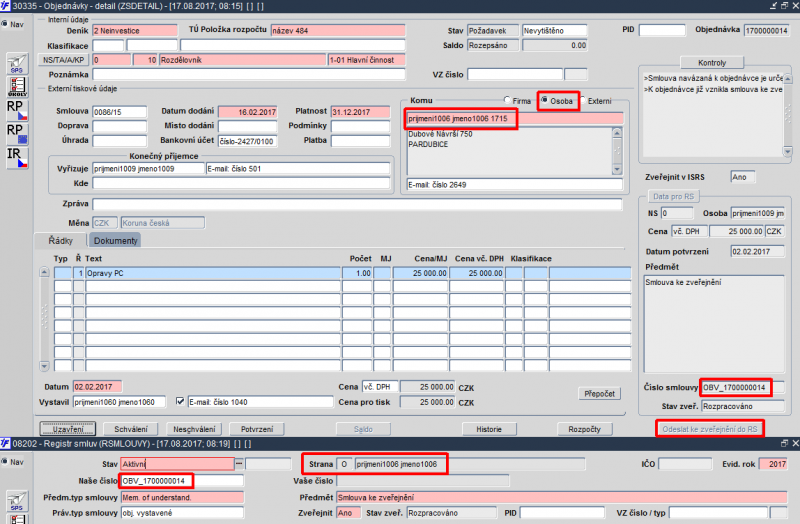Click the NS/TA/A/KP button
The width and height of the screenshot is (800, 524).
(x=64, y=60)
